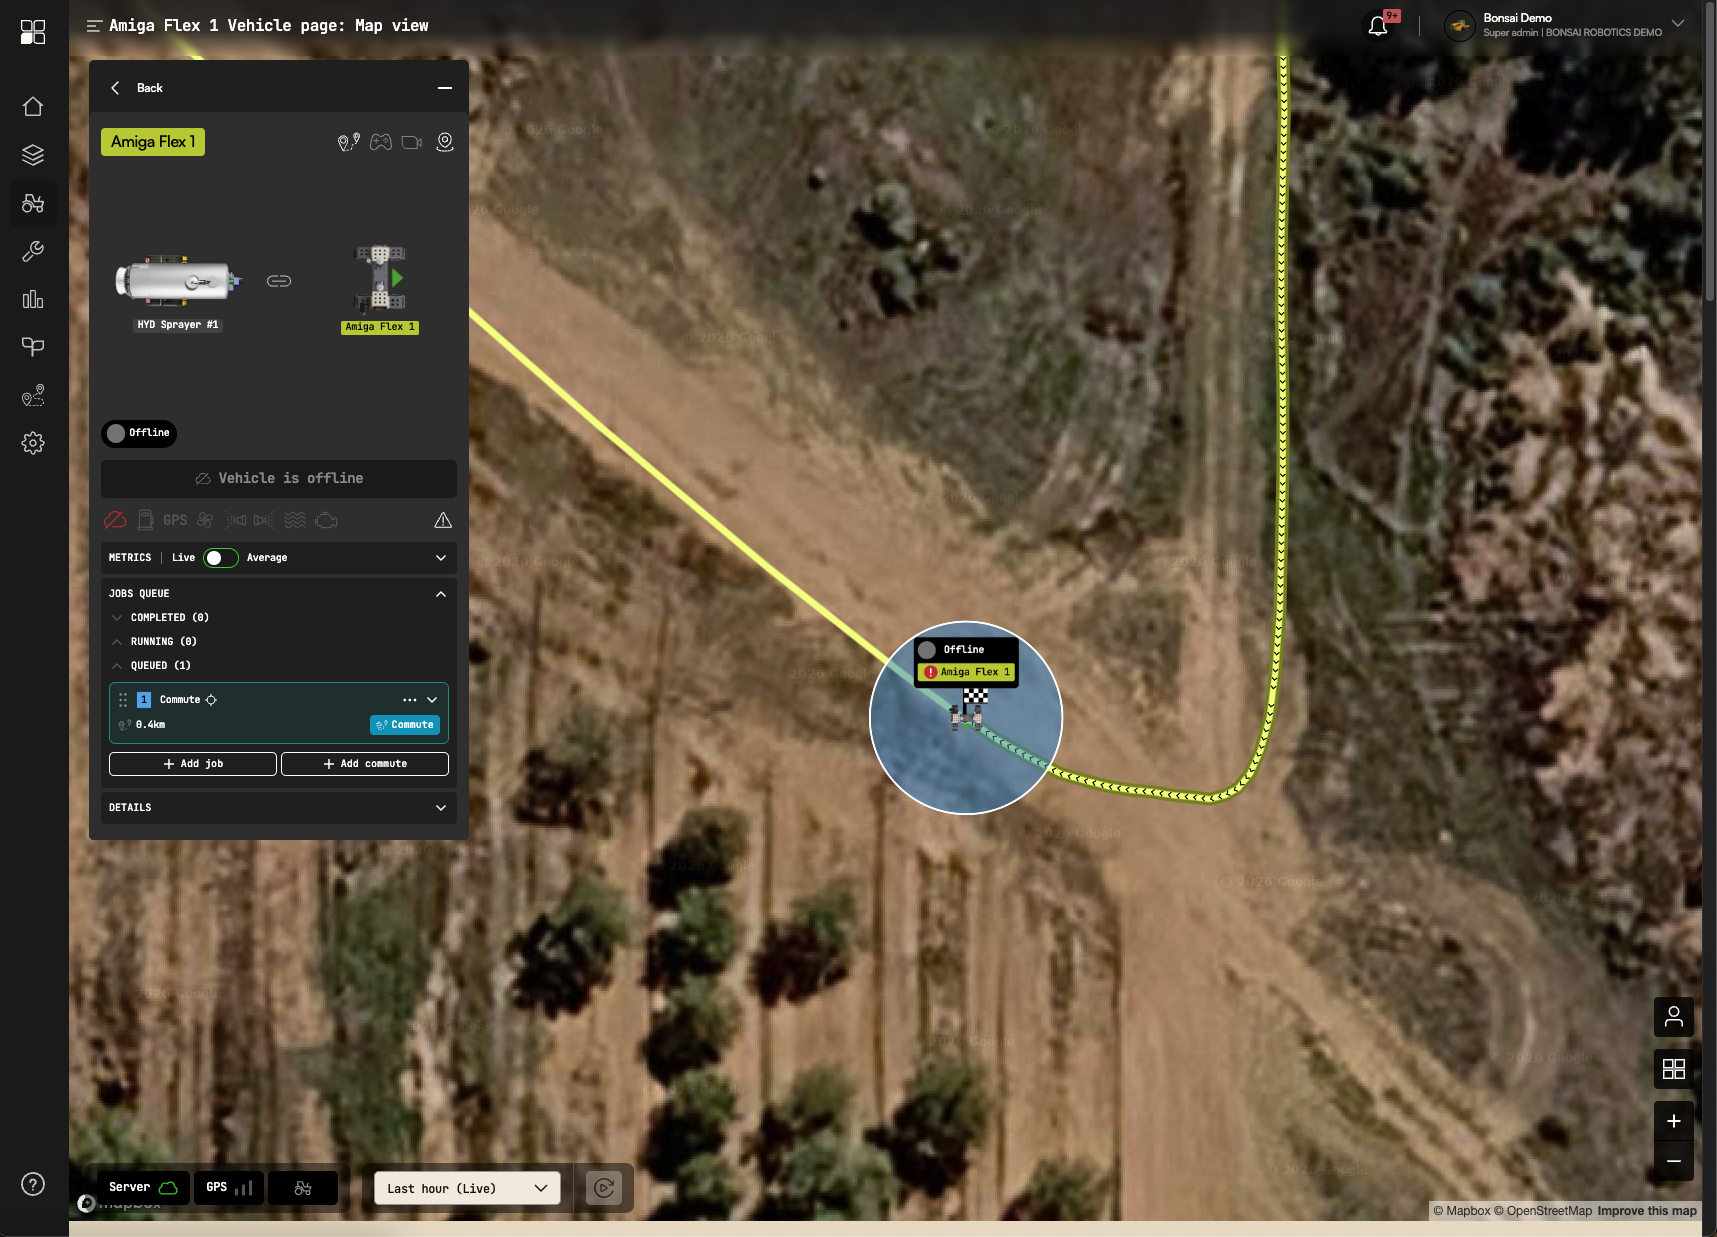This screenshot has height=1237, width=1717.
Task: Collapse the JOBS QUEUE section
Action: [441, 594]
